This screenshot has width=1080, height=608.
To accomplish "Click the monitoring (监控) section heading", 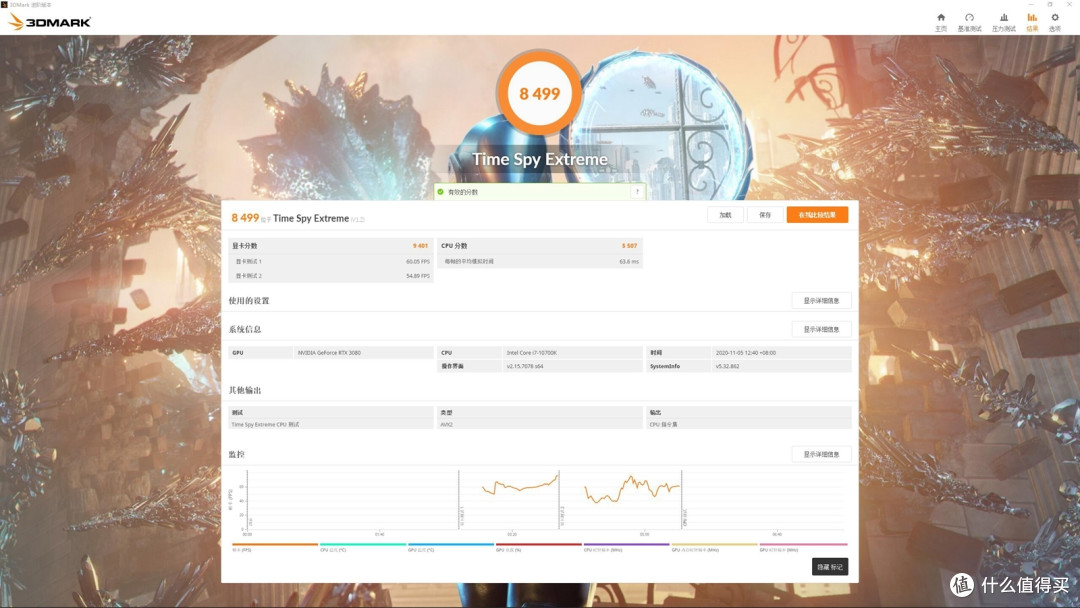I will (236, 454).
